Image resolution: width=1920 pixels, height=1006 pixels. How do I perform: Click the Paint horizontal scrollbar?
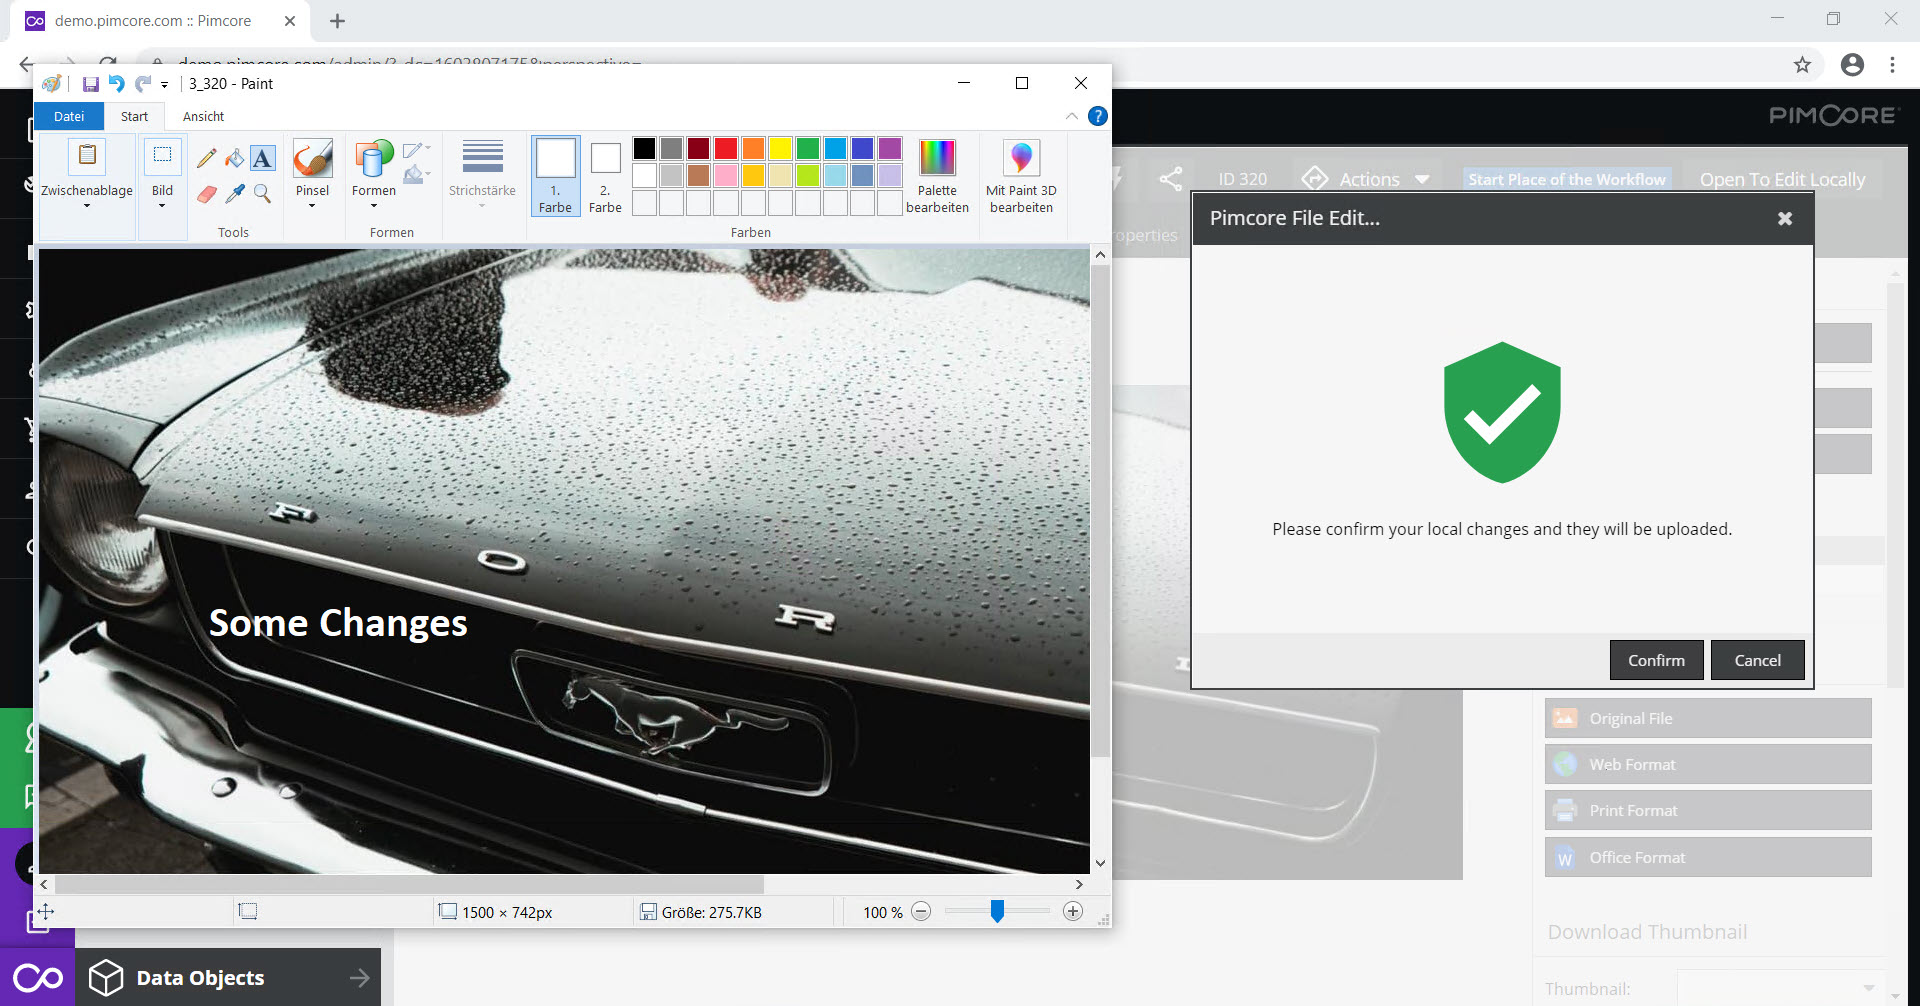[409, 884]
